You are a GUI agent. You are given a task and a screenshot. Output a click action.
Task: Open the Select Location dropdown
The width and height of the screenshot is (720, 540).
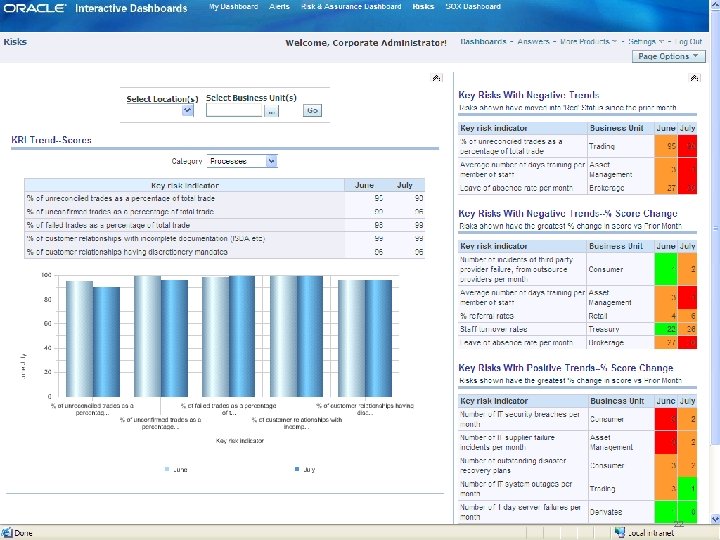[x=187, y=111]
